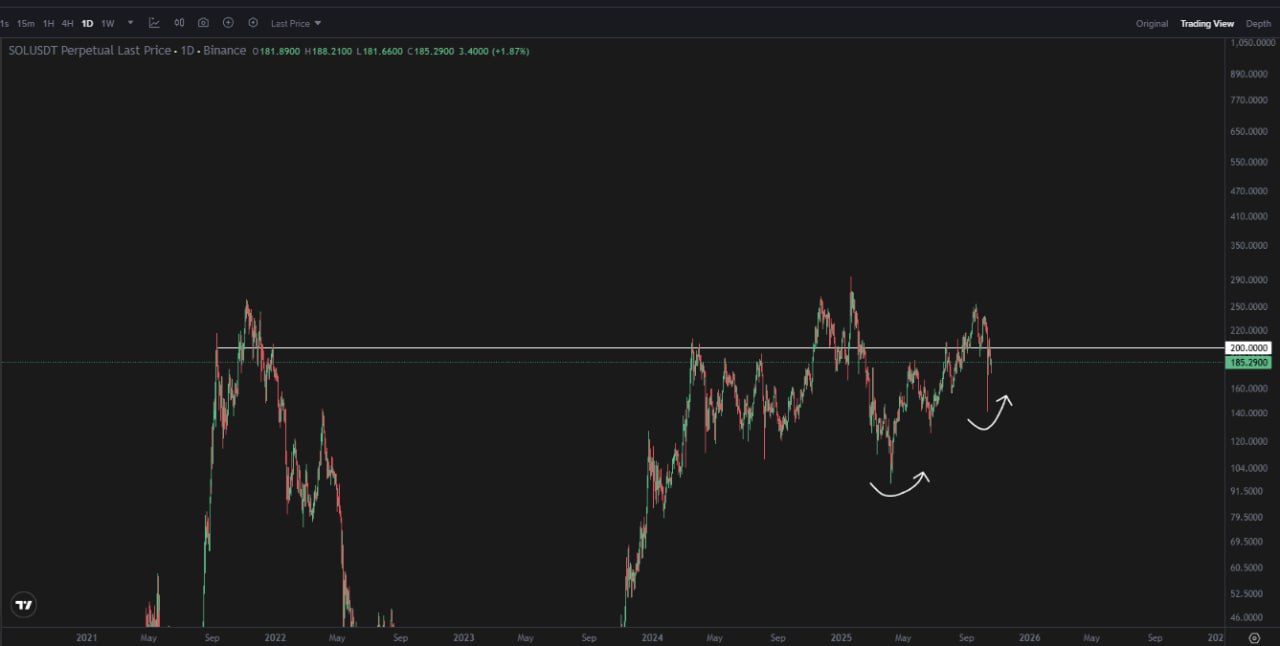This screenshot has width=1280, height=646.
Task: Click the green 185.2900 current price label
Action: 1248,362
